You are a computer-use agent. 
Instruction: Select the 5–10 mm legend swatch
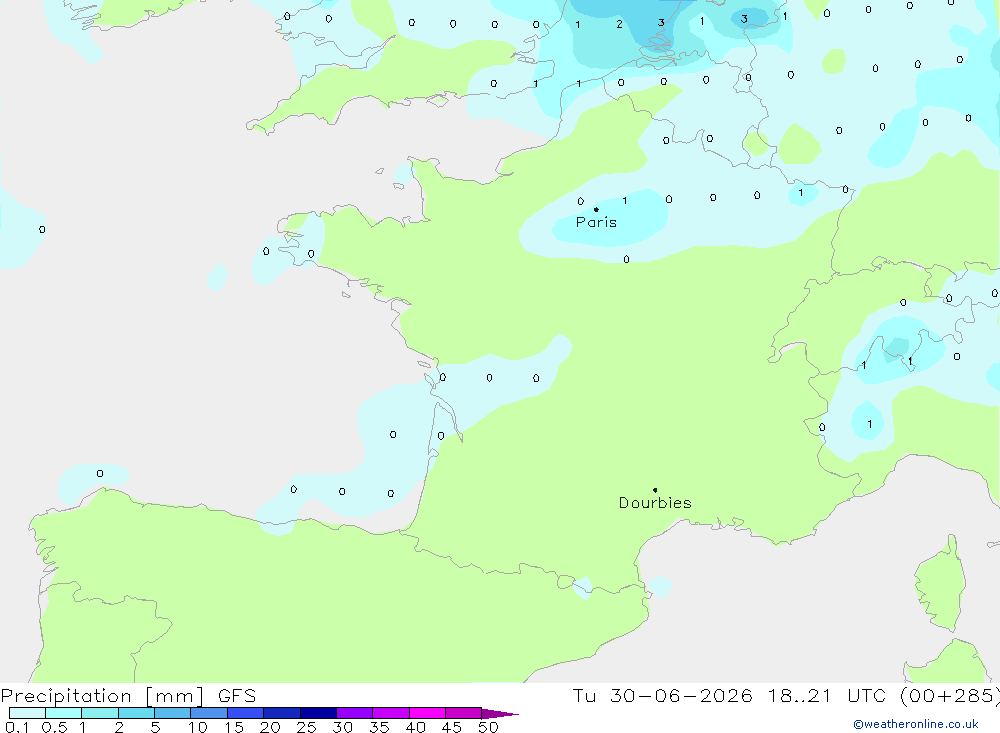pos(173,713)
